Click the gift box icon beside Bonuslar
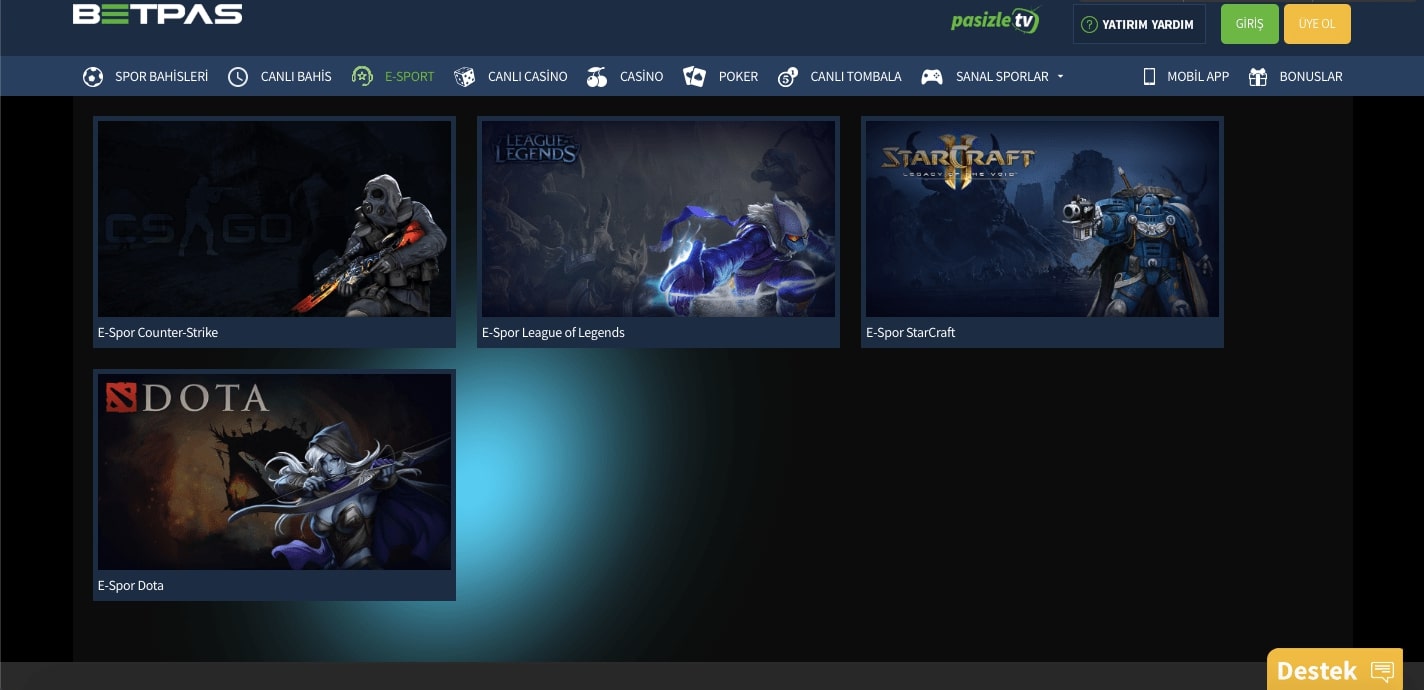The height and width of the screenshot is (690, 1424). (1258, 77)
